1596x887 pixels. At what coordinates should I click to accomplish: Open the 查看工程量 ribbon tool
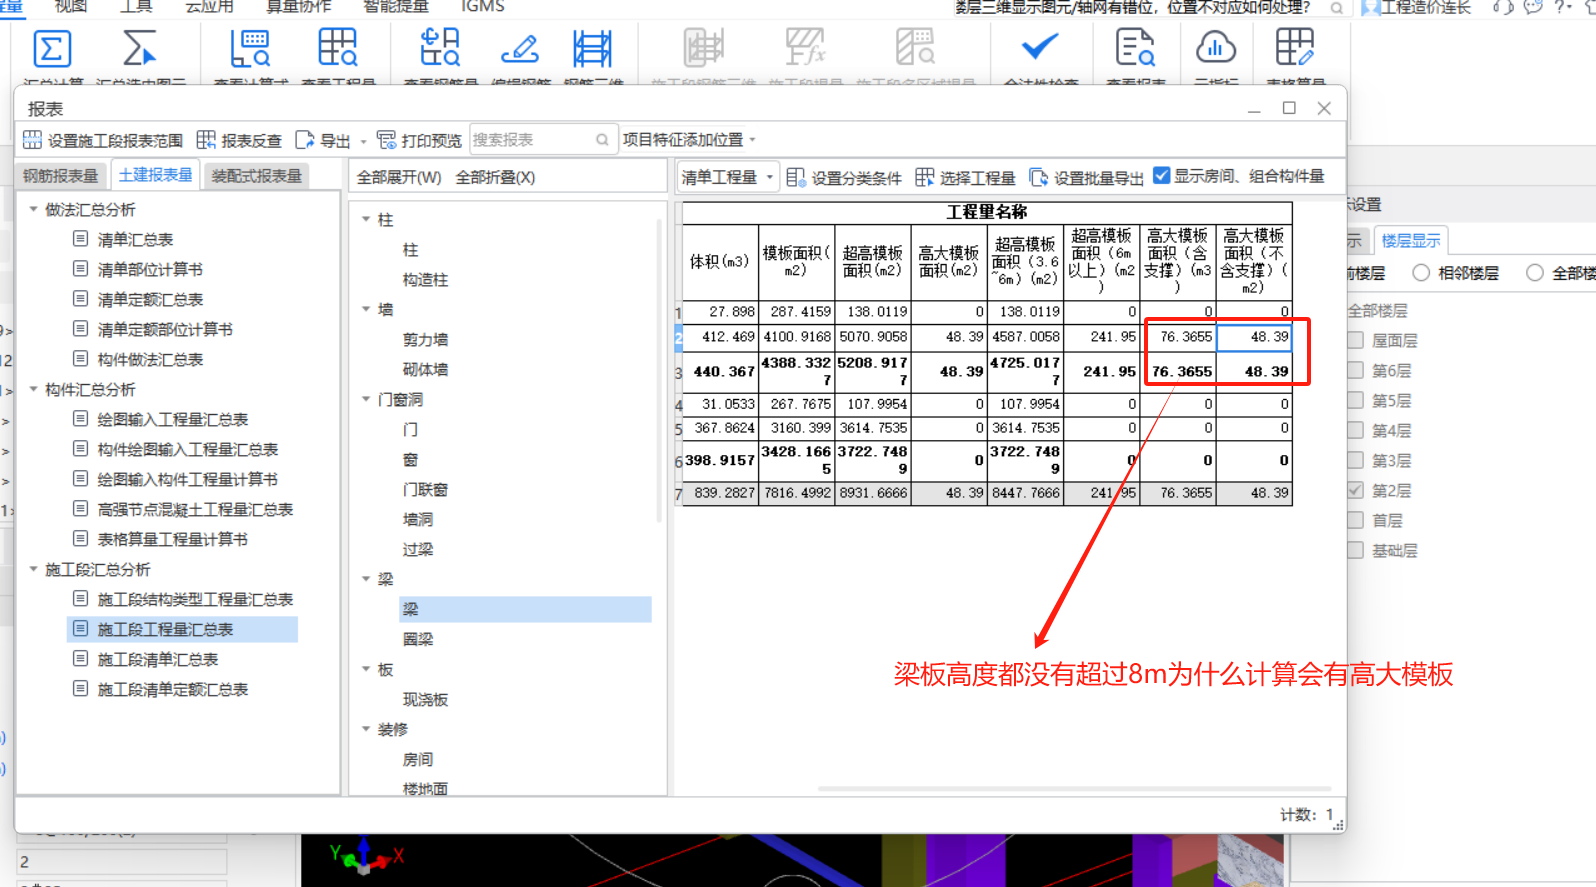tap(337, 49)
